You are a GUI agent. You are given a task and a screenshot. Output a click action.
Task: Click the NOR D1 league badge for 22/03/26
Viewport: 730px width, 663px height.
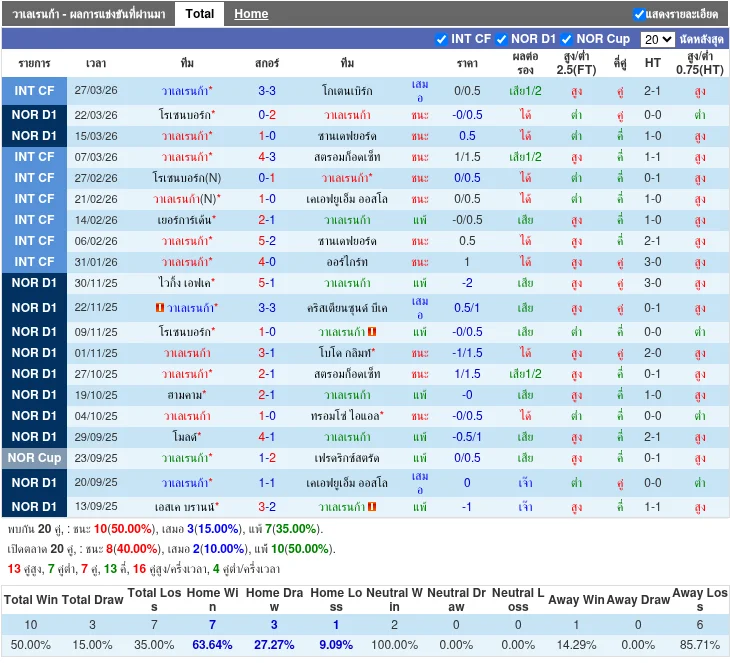(35, 115)
